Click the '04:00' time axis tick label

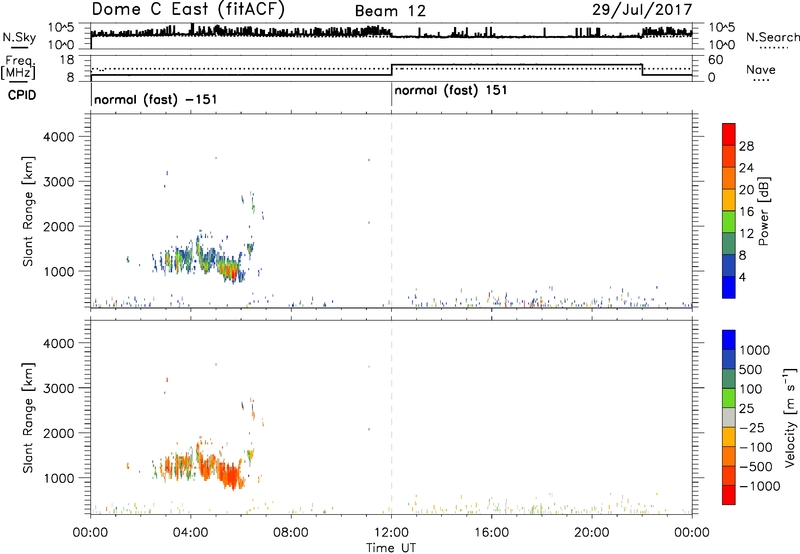click(190, 533)
